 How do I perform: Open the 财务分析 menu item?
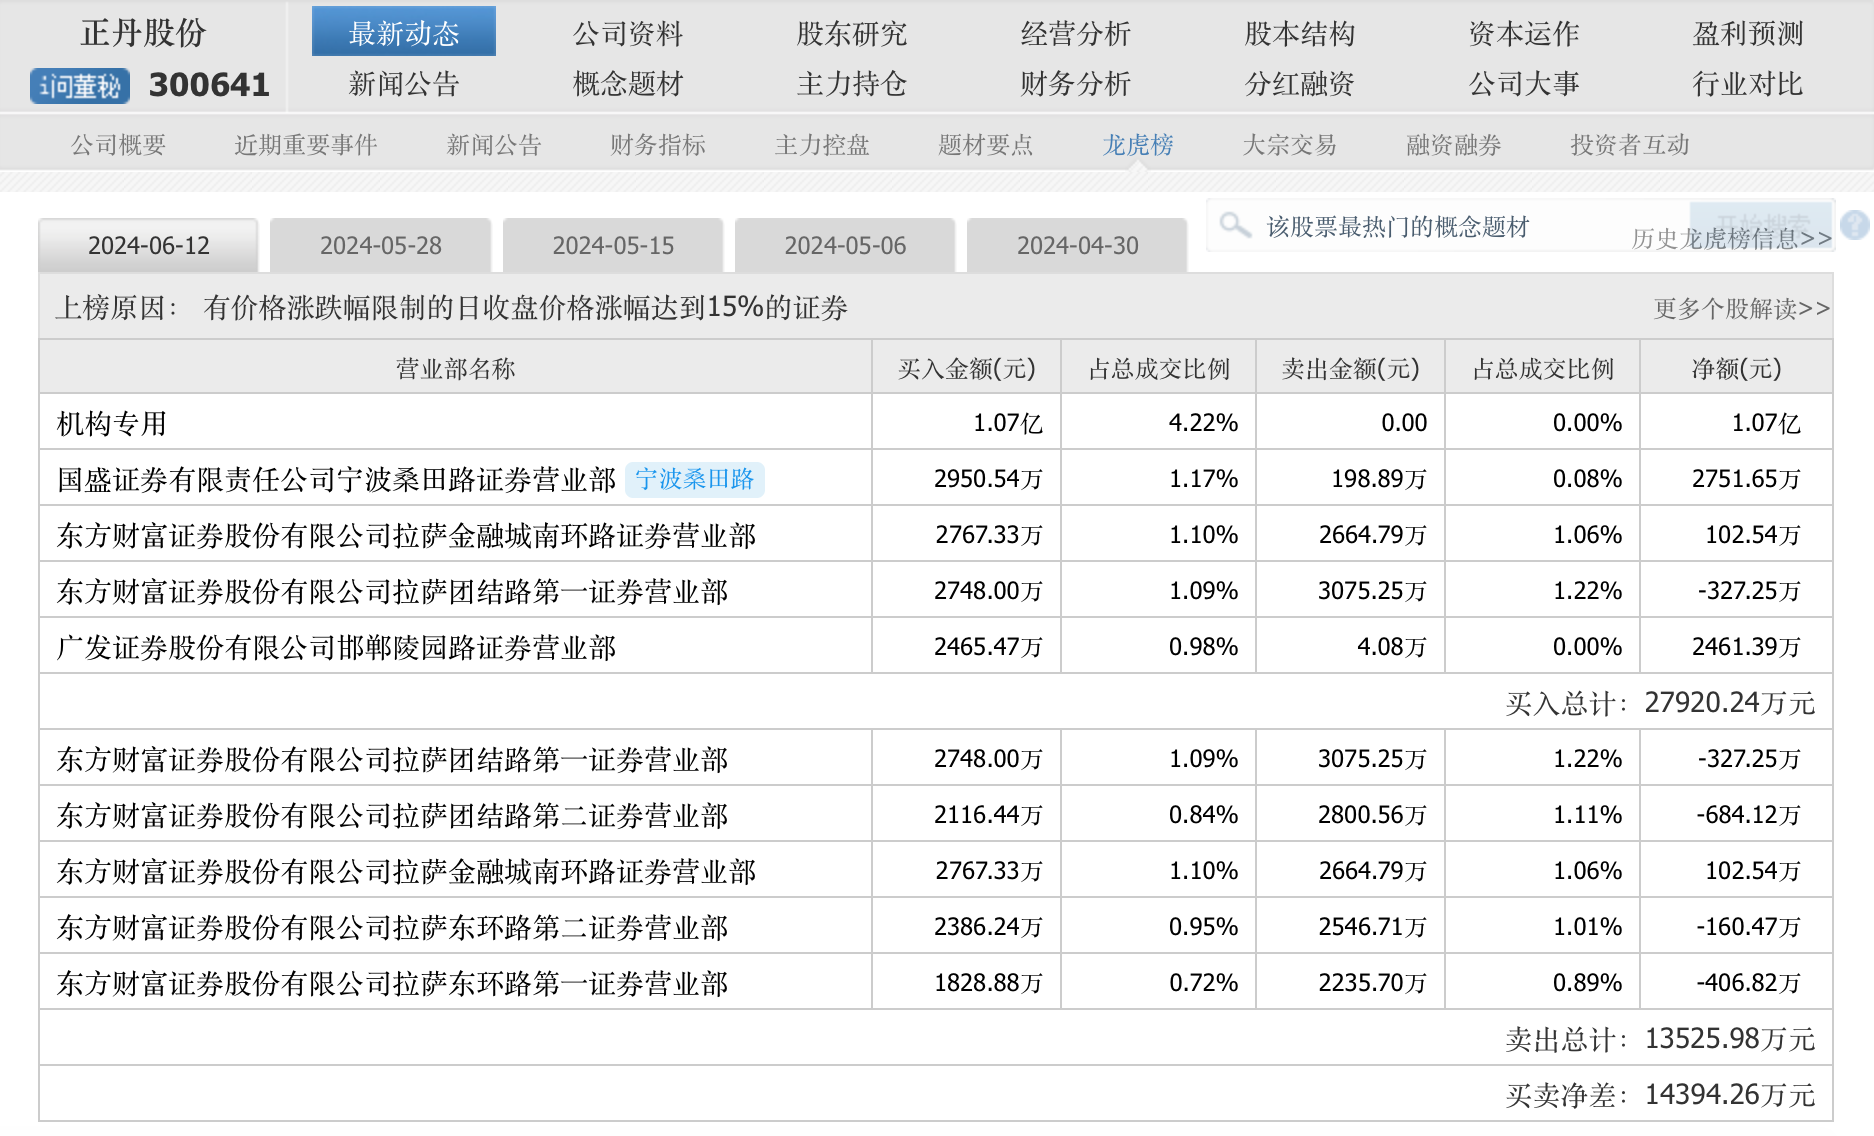1075,83
